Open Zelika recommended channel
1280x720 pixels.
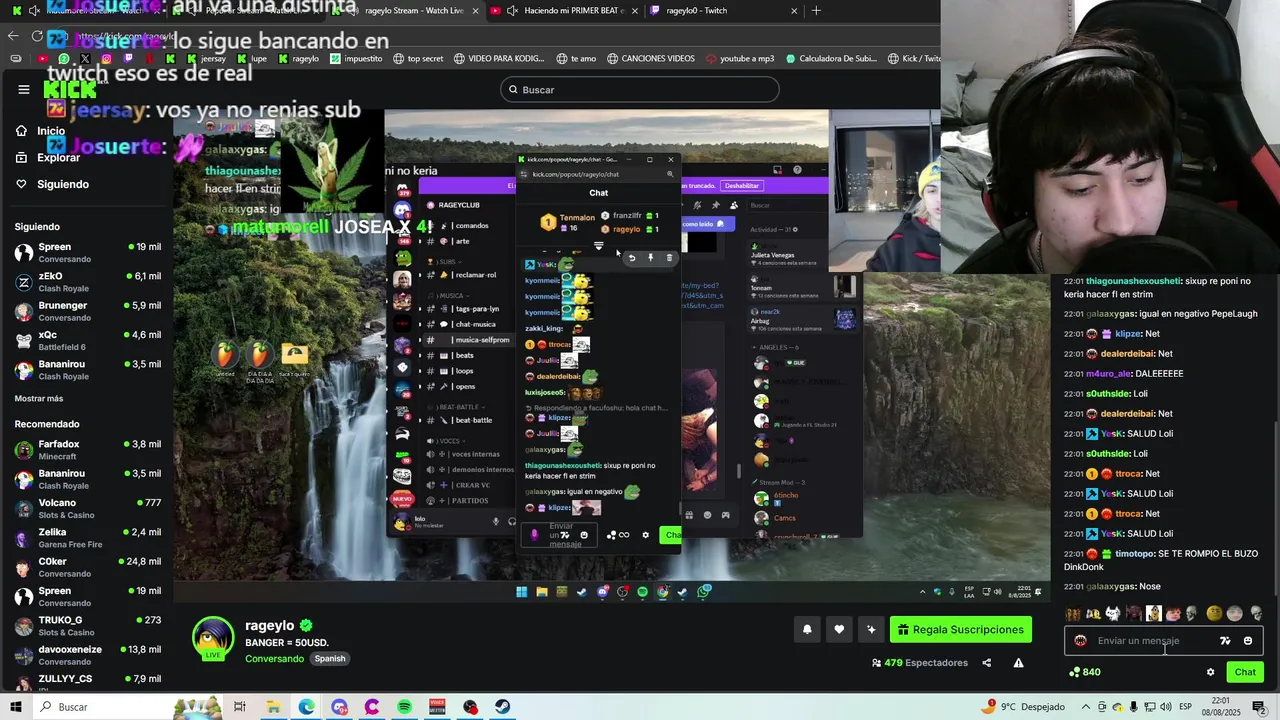click(x=88, y=538)
